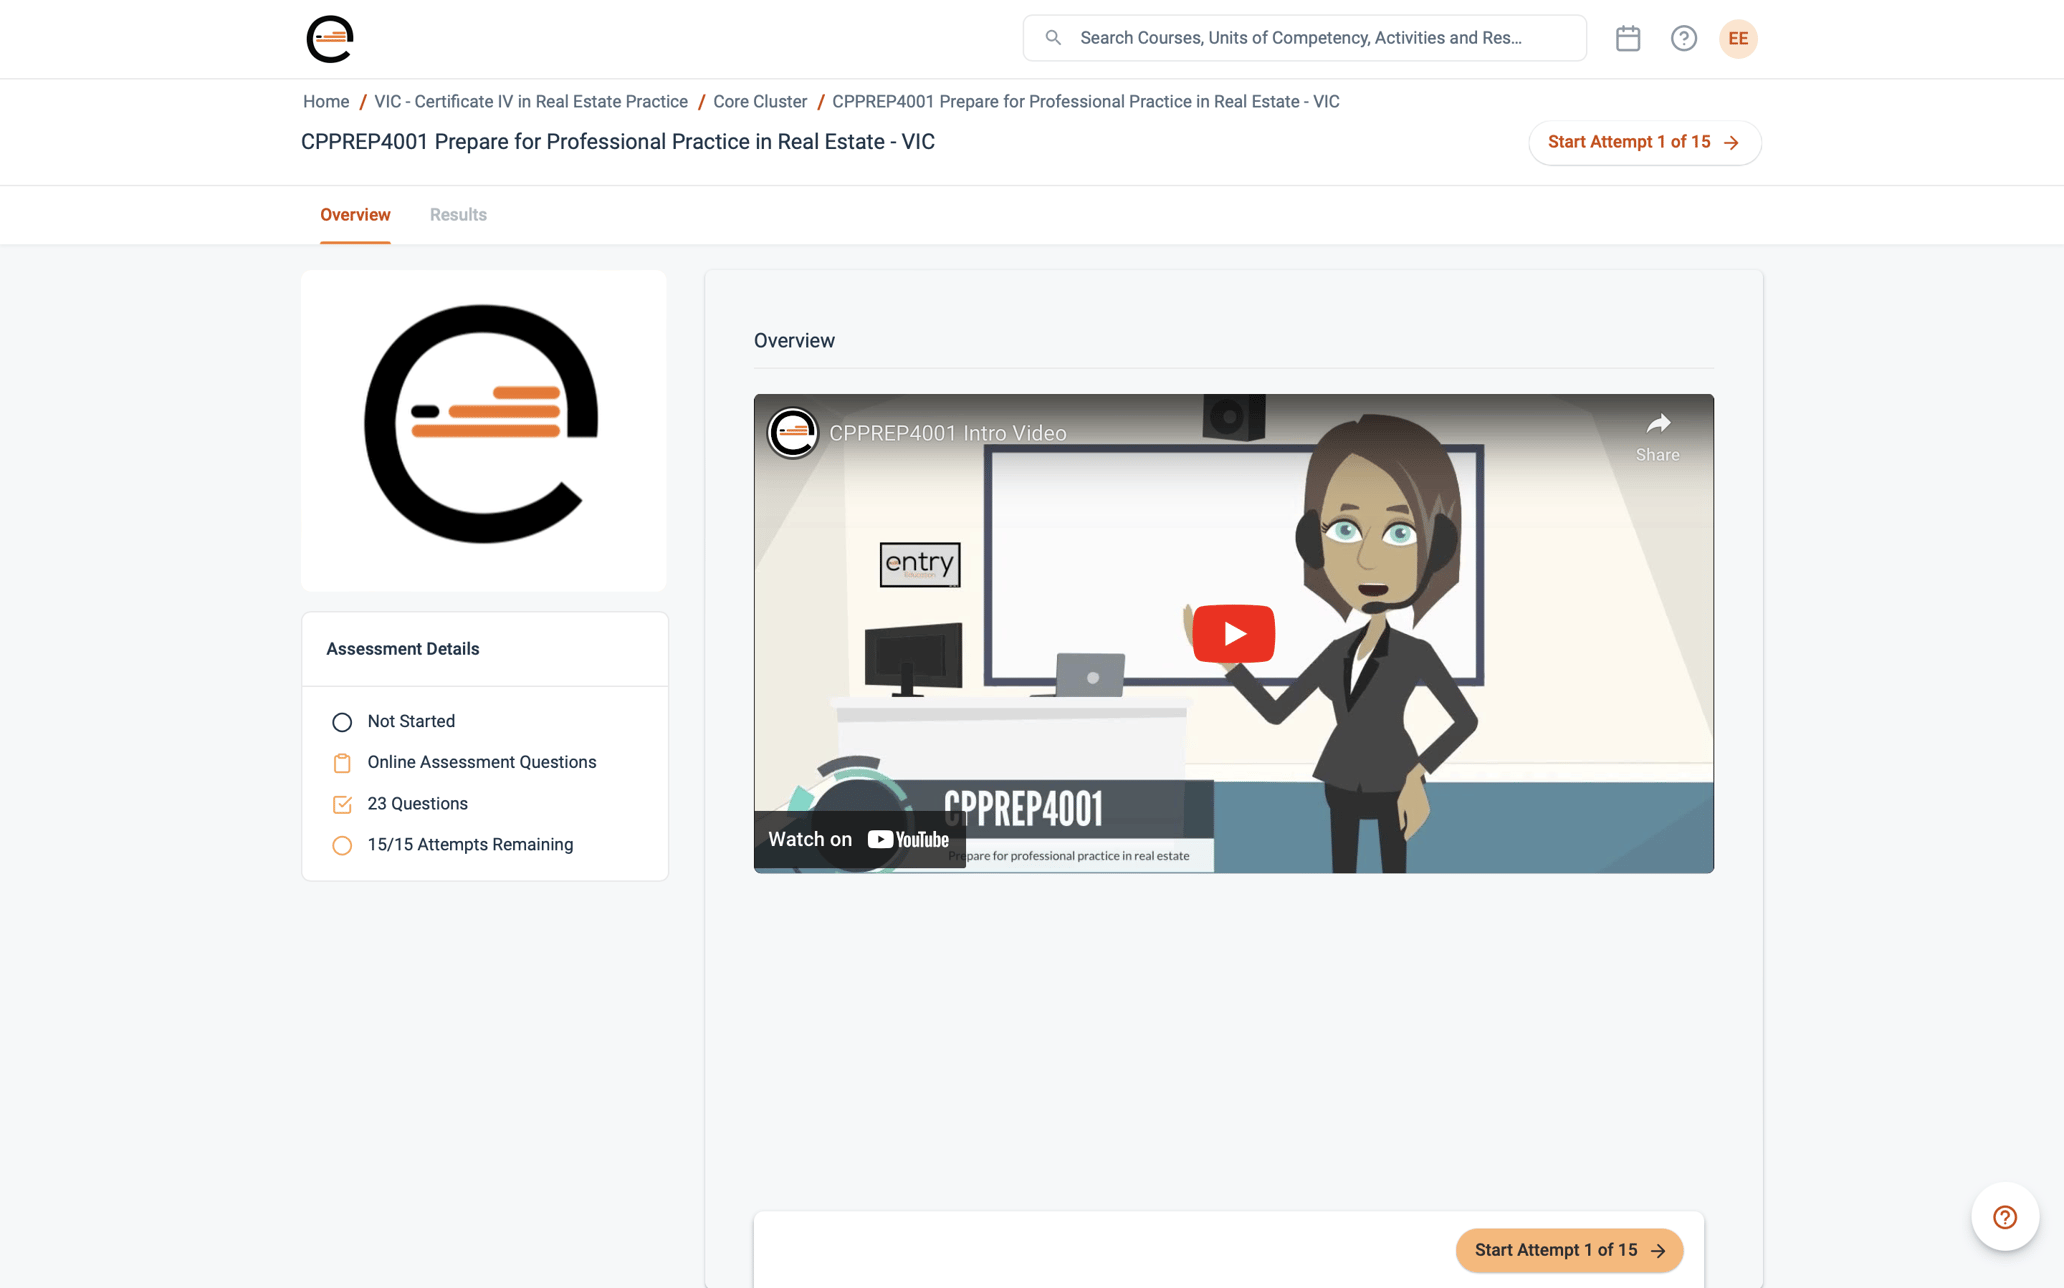Viewport: 2064px width, 1288px height.
Task: Click the help question mark icon in header
Action: pyautogui.click(x=1683, y=38)
